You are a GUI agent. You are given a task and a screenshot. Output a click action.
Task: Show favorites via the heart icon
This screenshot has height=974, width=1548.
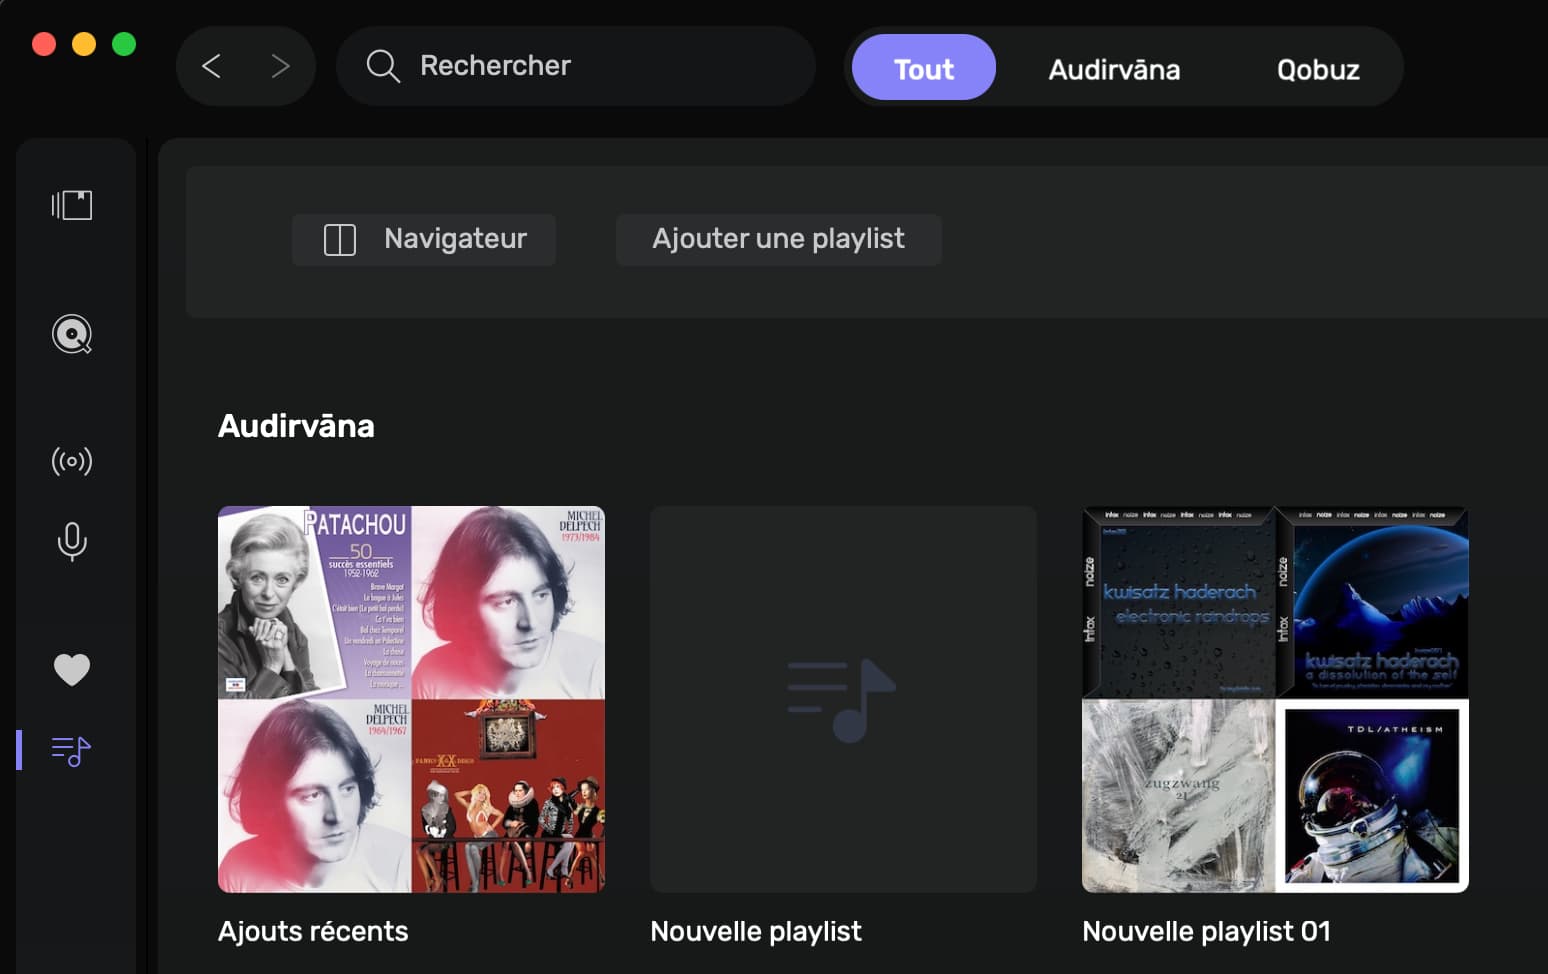click(72, 669)
